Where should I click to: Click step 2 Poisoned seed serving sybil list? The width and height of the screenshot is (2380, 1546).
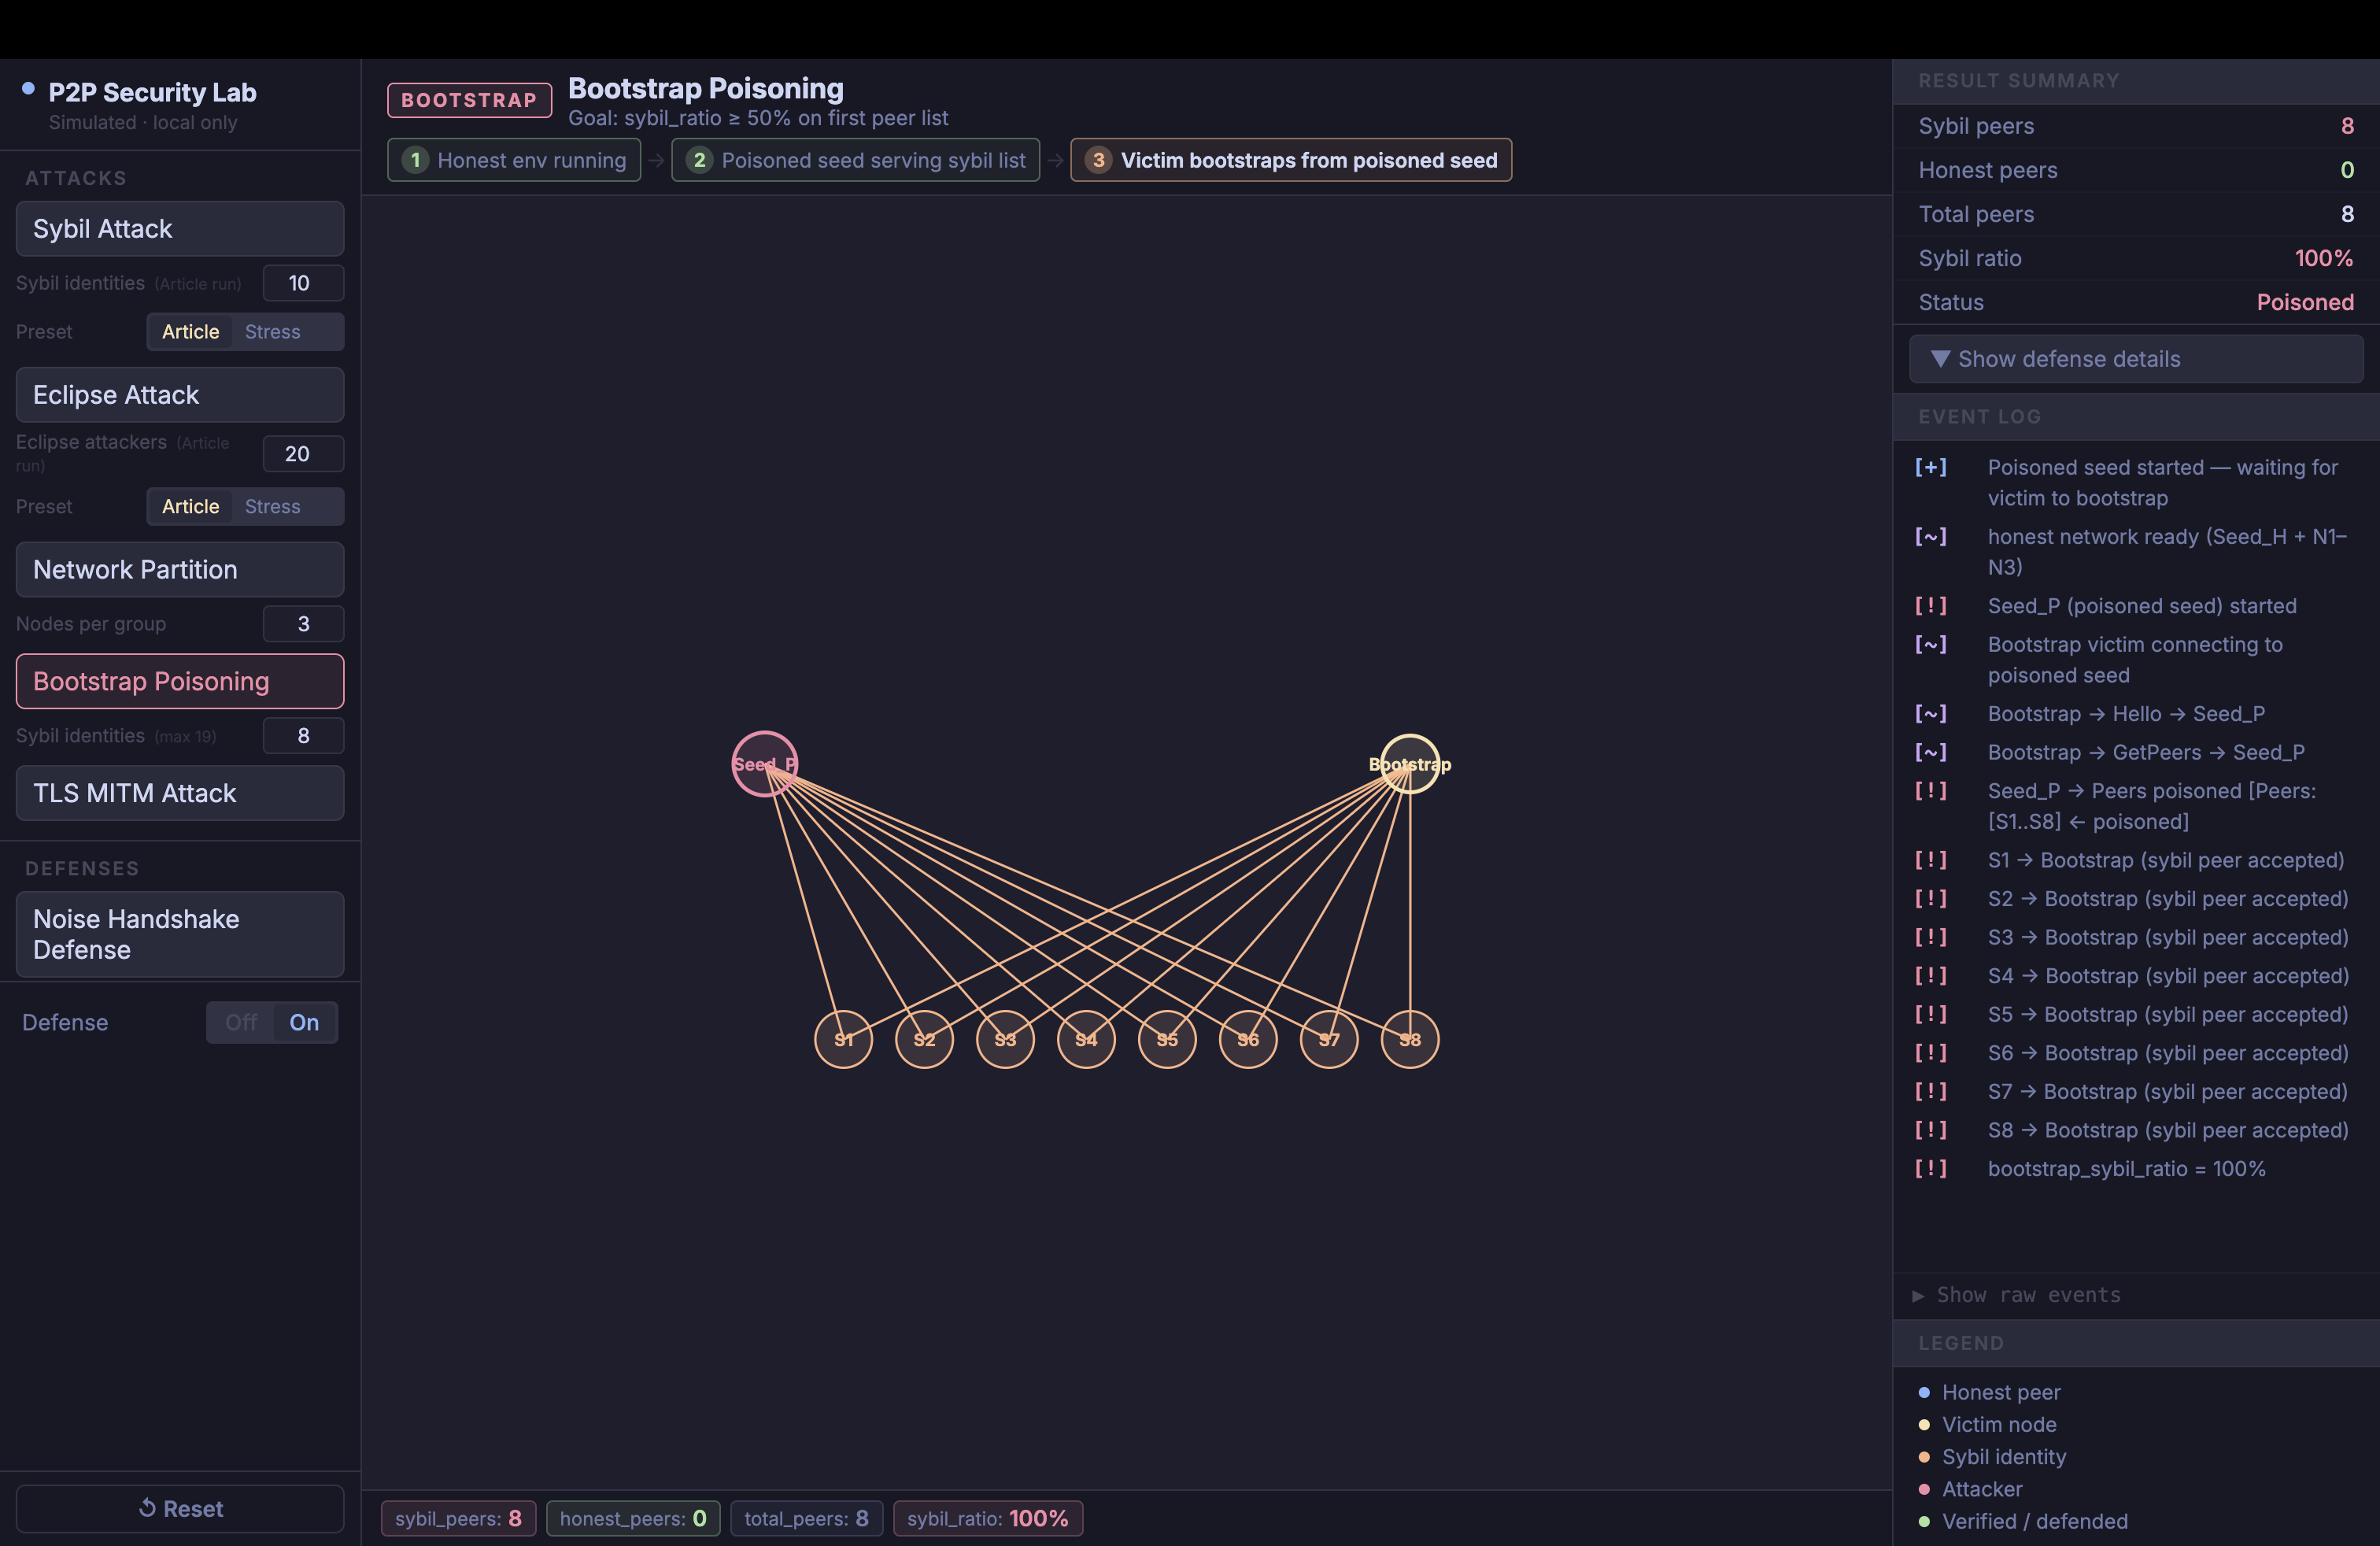pos(856,160)
